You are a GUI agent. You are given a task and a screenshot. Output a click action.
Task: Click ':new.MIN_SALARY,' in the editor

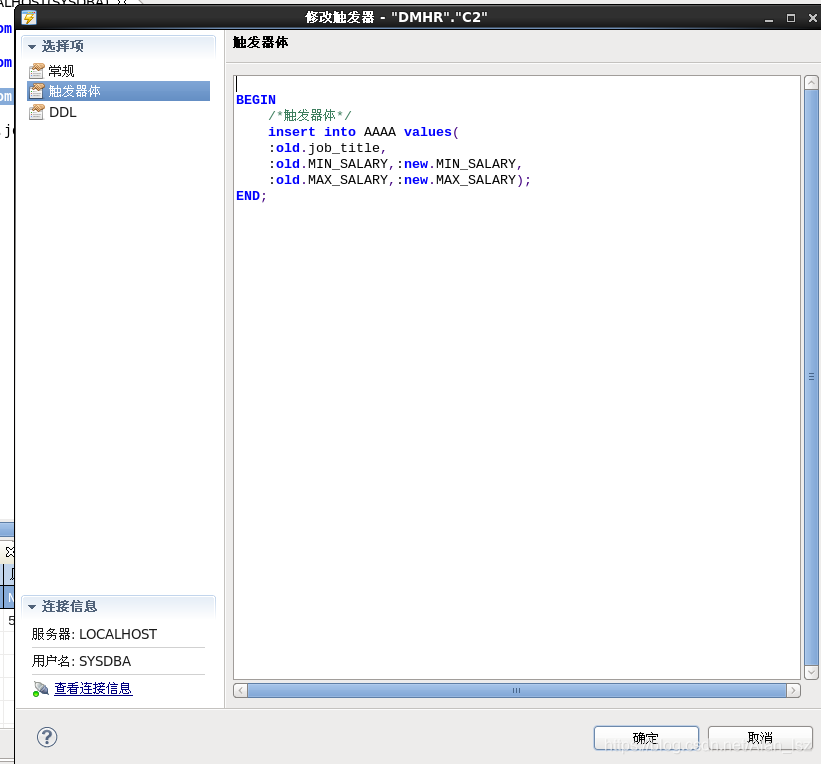(459, 164)
